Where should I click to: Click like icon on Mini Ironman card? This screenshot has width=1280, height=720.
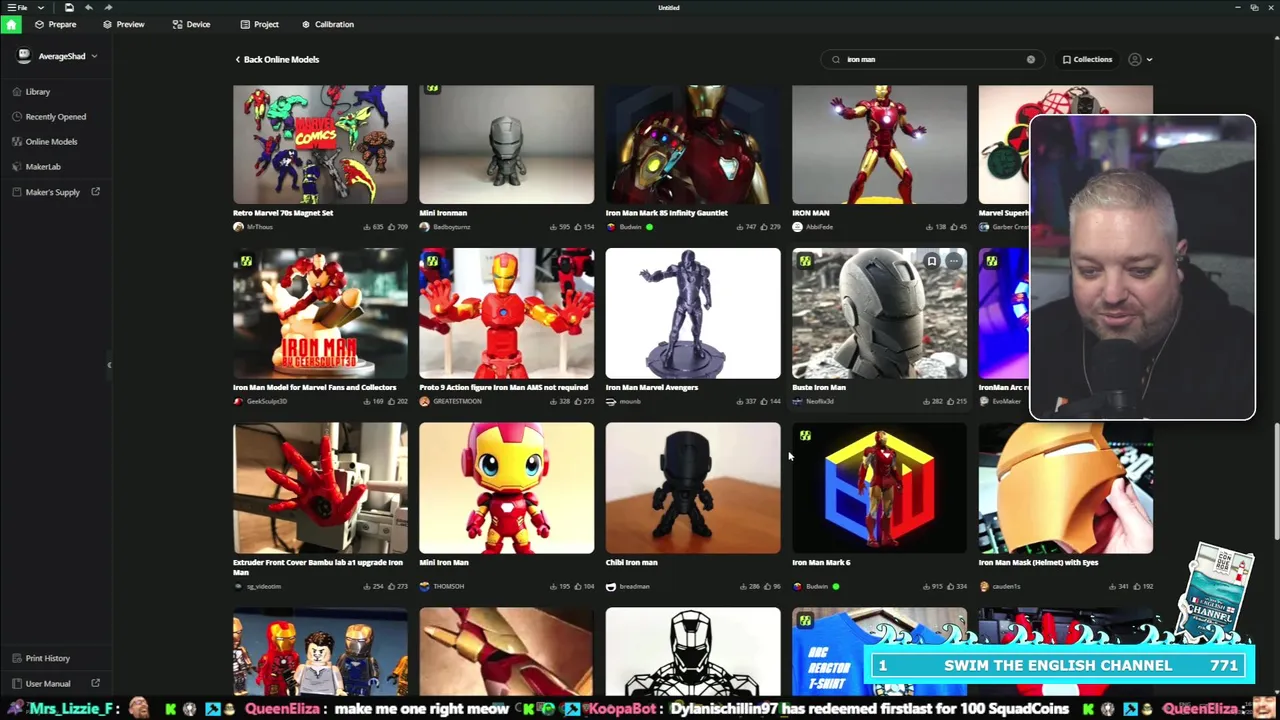point(578,227)
